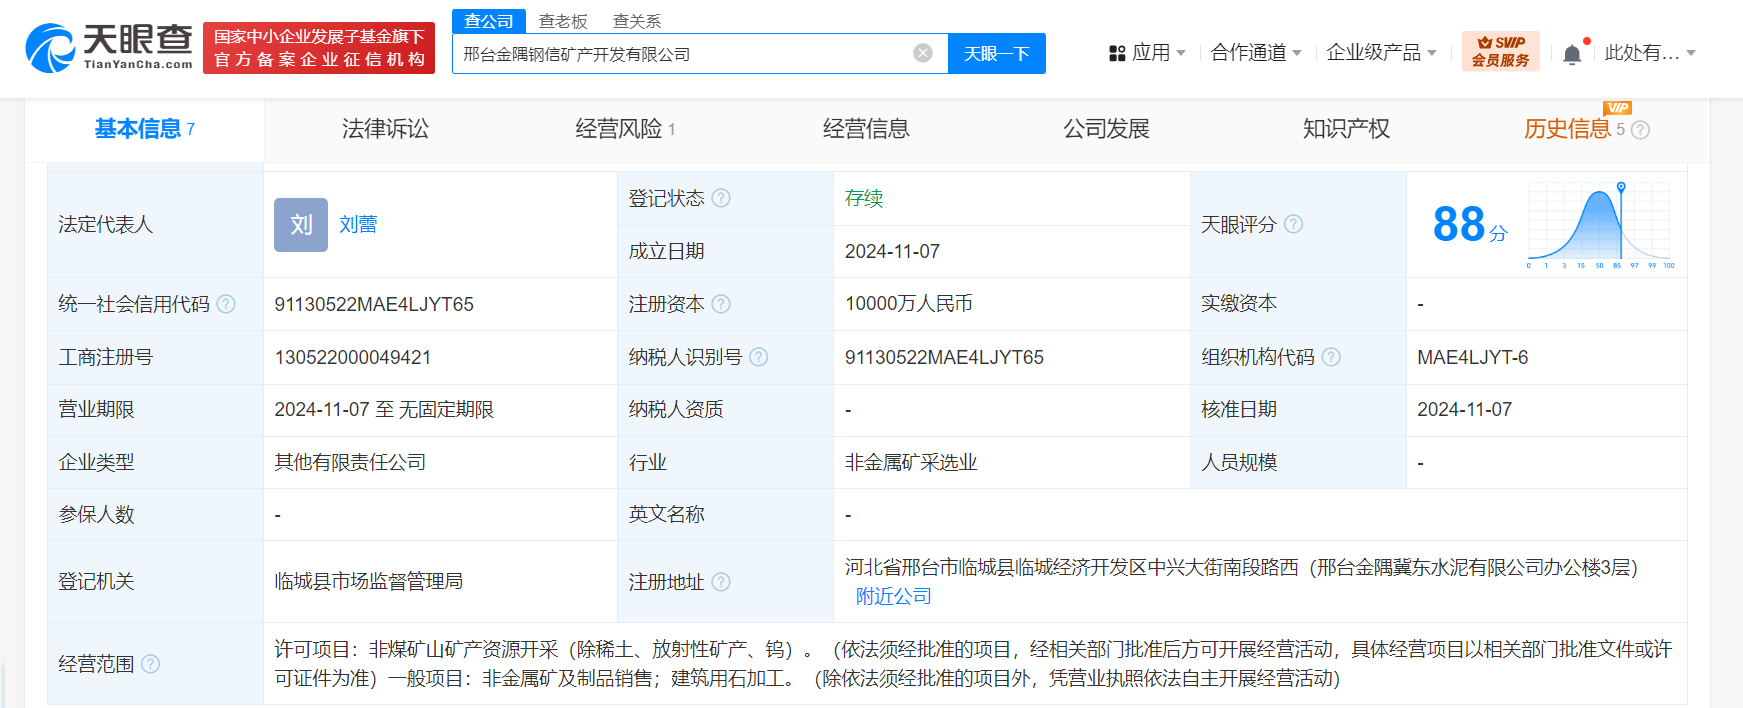Click the 国家中小企业发展子基金 red banner
Screen dimensions: 1743x708
tap(319, 48)
